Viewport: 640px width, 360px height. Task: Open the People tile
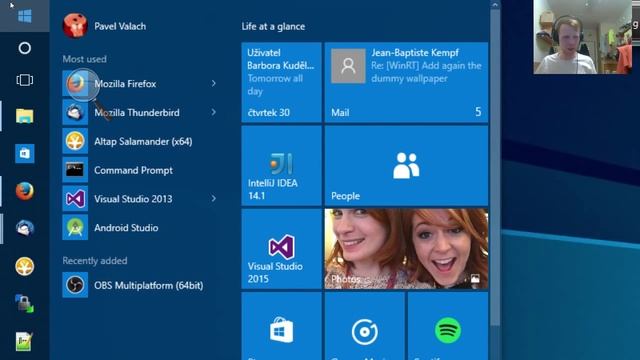pyautogui.click(x=406, y=166)
